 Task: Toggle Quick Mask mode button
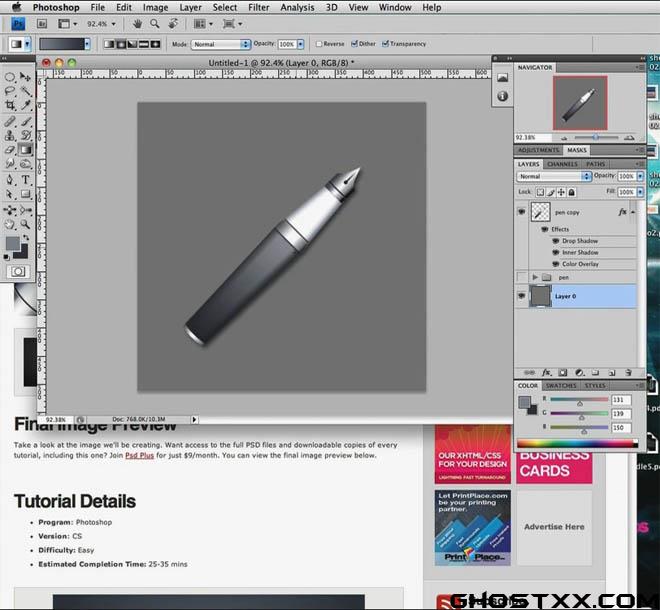click(18, 272)
